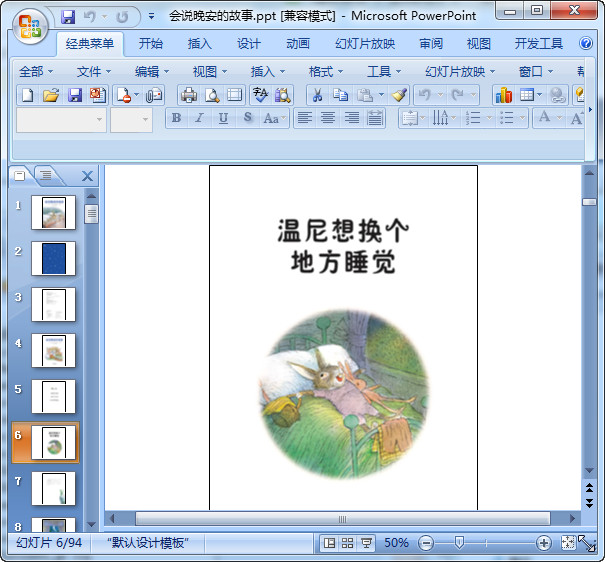This screenshot has width=605, height=562.
Task: Click the Insert table icon
Action: click(x=527, y=95)
